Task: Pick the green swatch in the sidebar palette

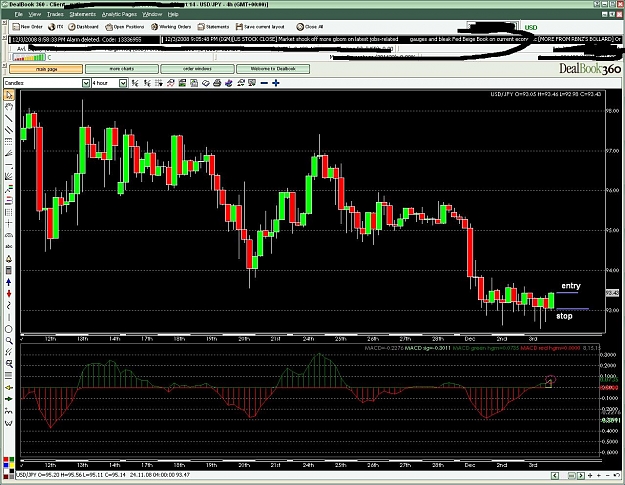Action: point(11,460)
